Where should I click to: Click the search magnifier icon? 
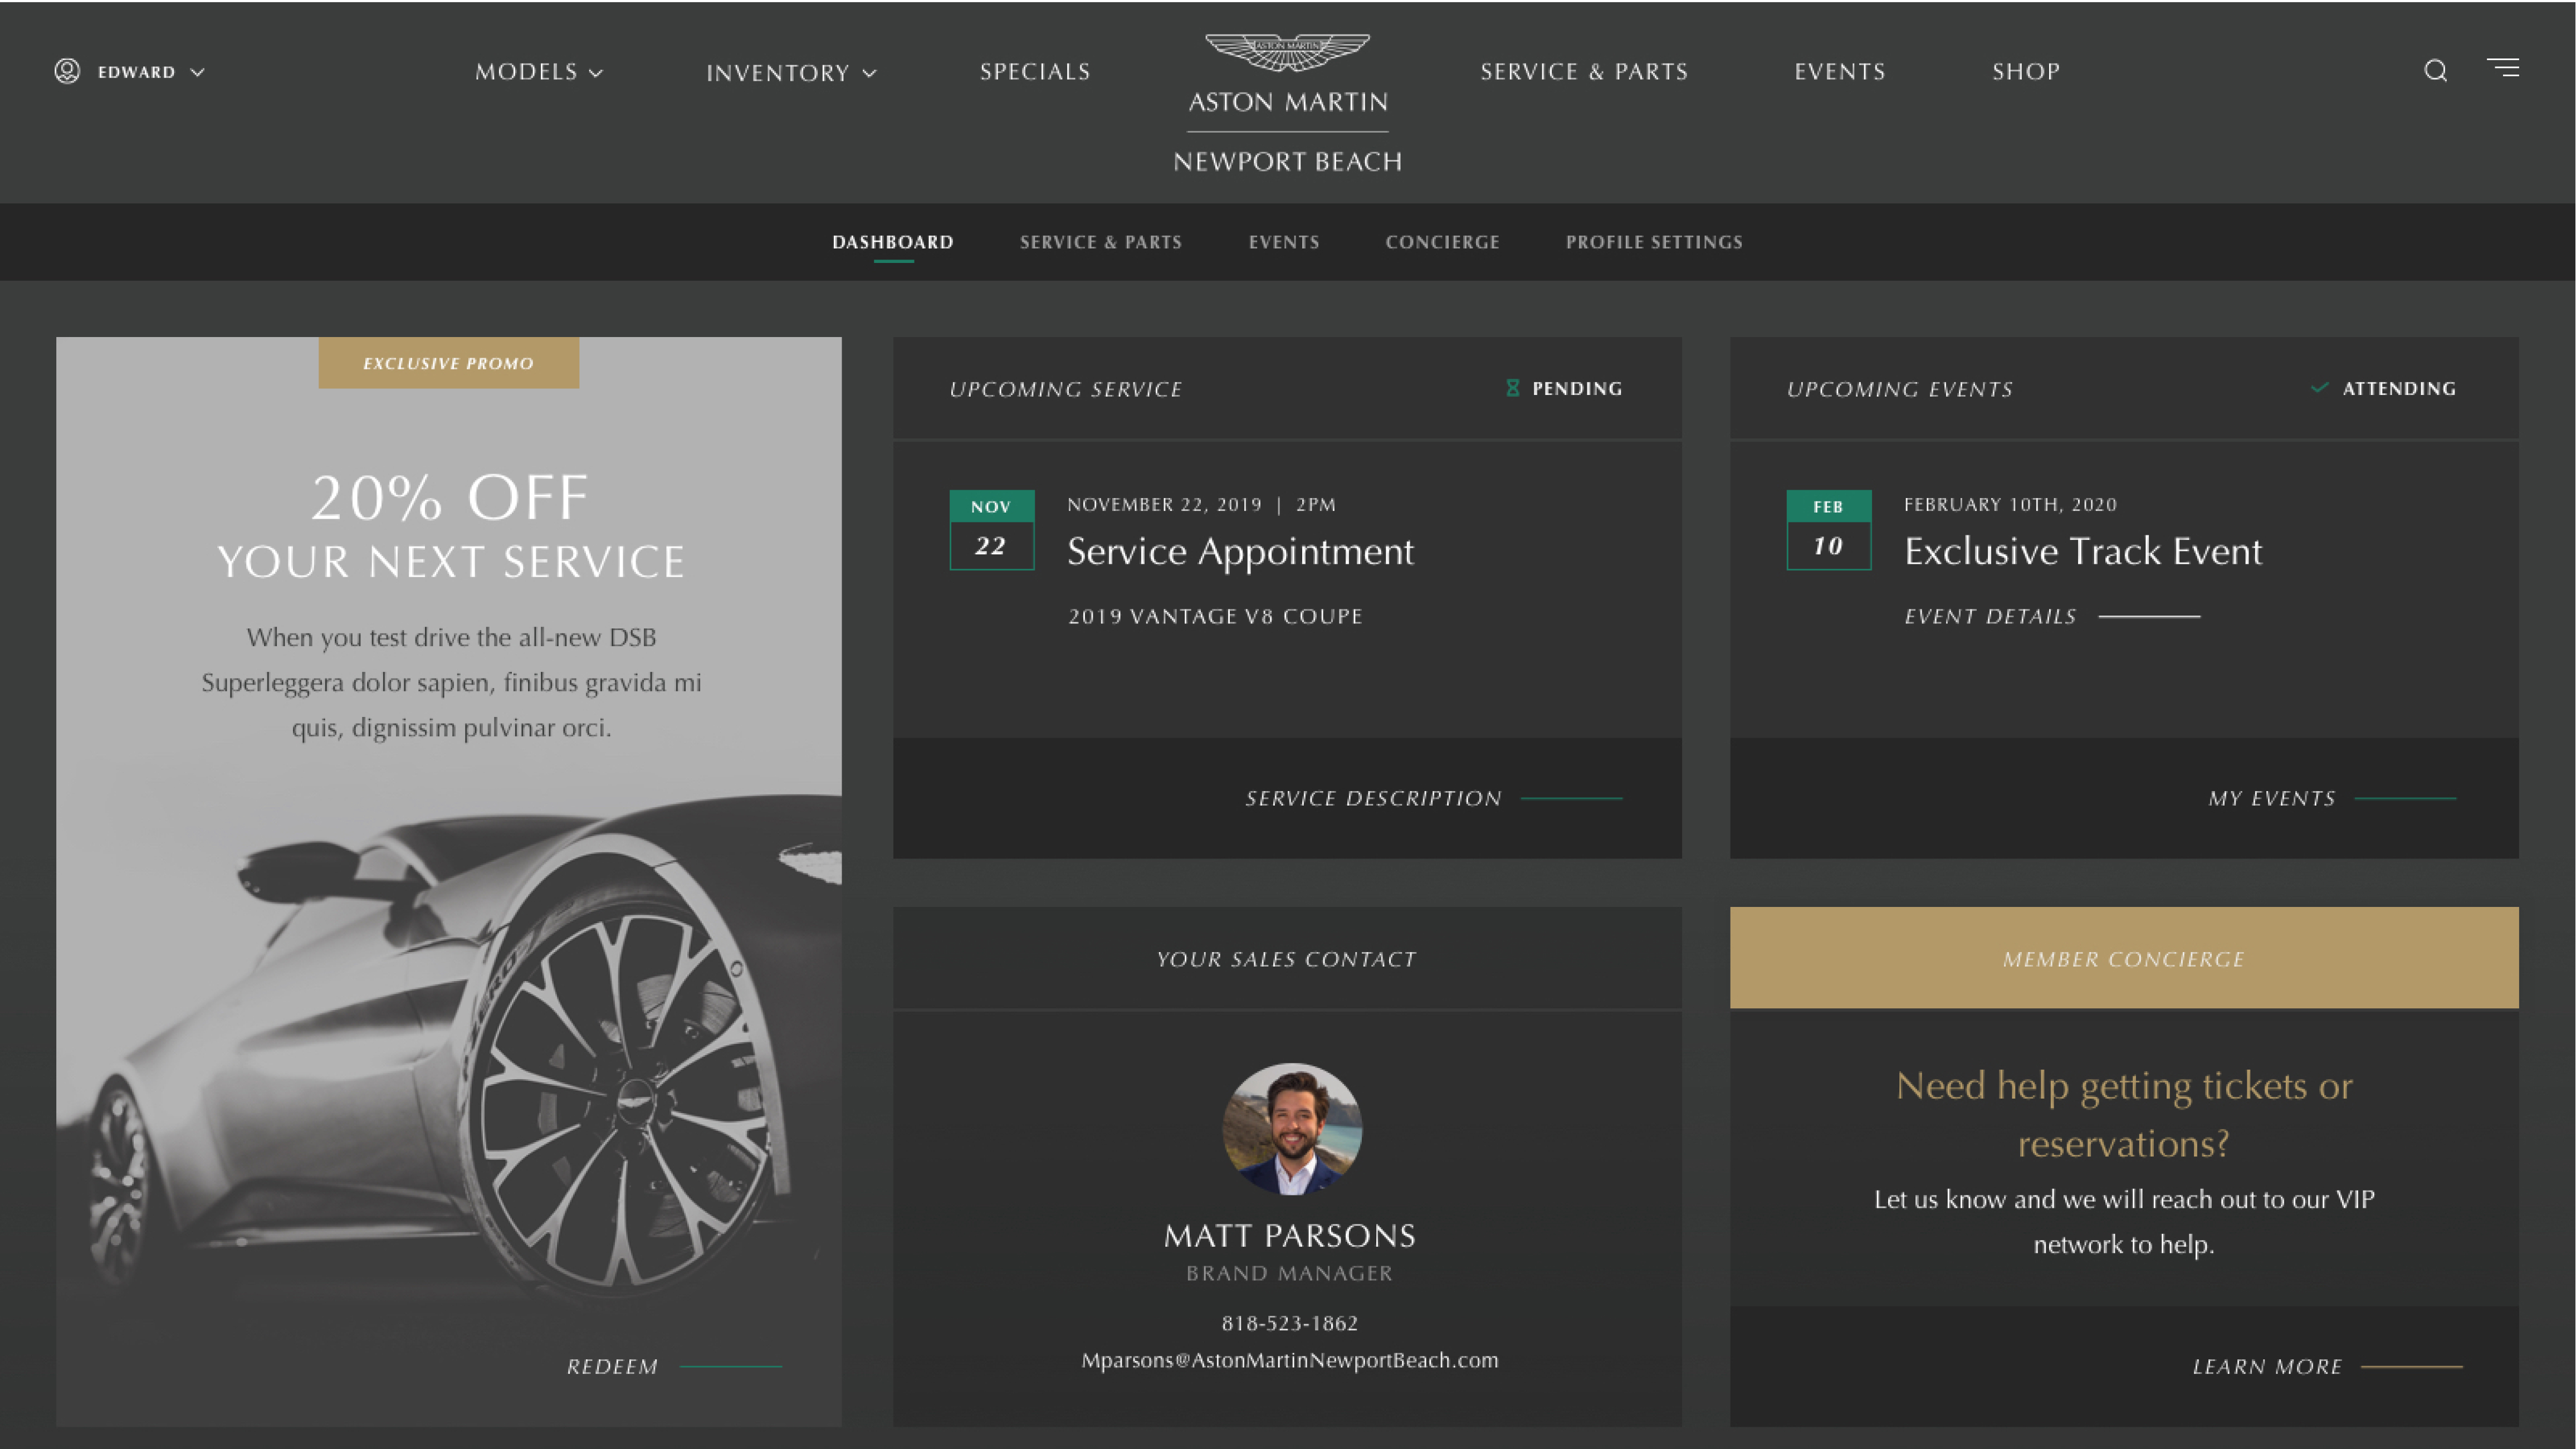tap(2435, 71)
